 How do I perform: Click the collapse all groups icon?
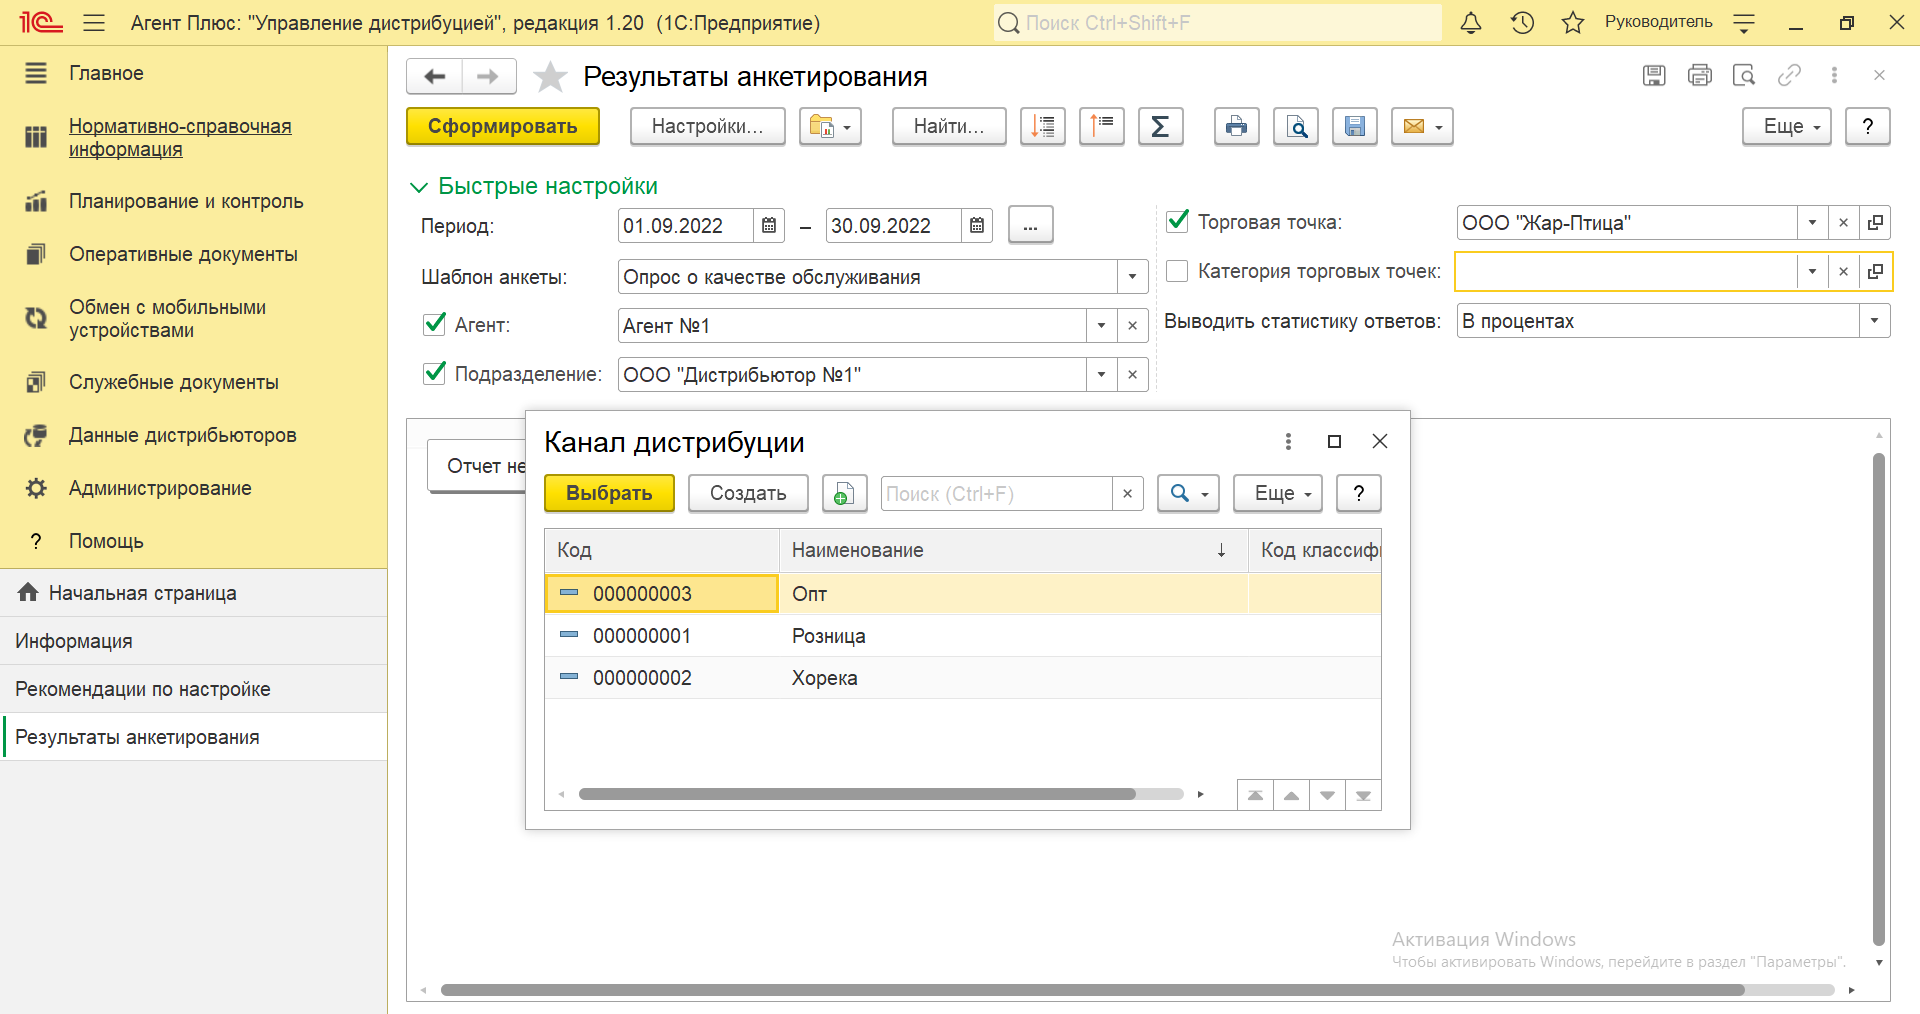(x=1102, y=126)
